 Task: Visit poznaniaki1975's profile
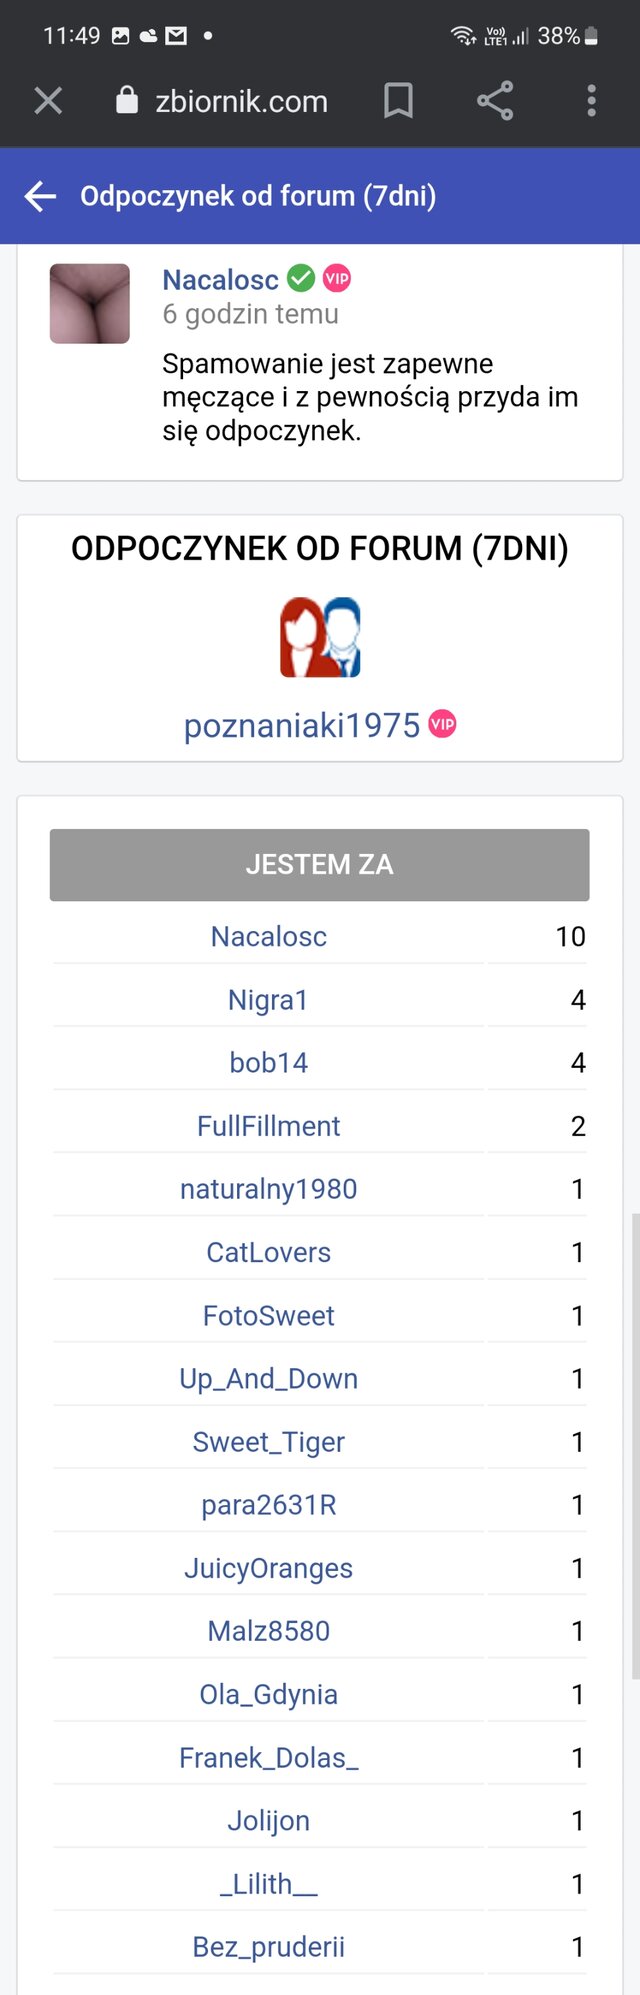302,725
